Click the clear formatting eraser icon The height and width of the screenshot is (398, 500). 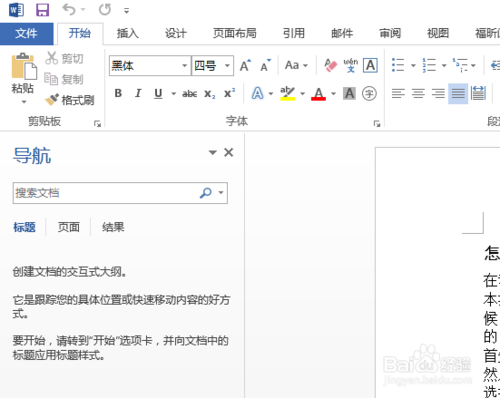pyautogui.click(x=330, y=65)
